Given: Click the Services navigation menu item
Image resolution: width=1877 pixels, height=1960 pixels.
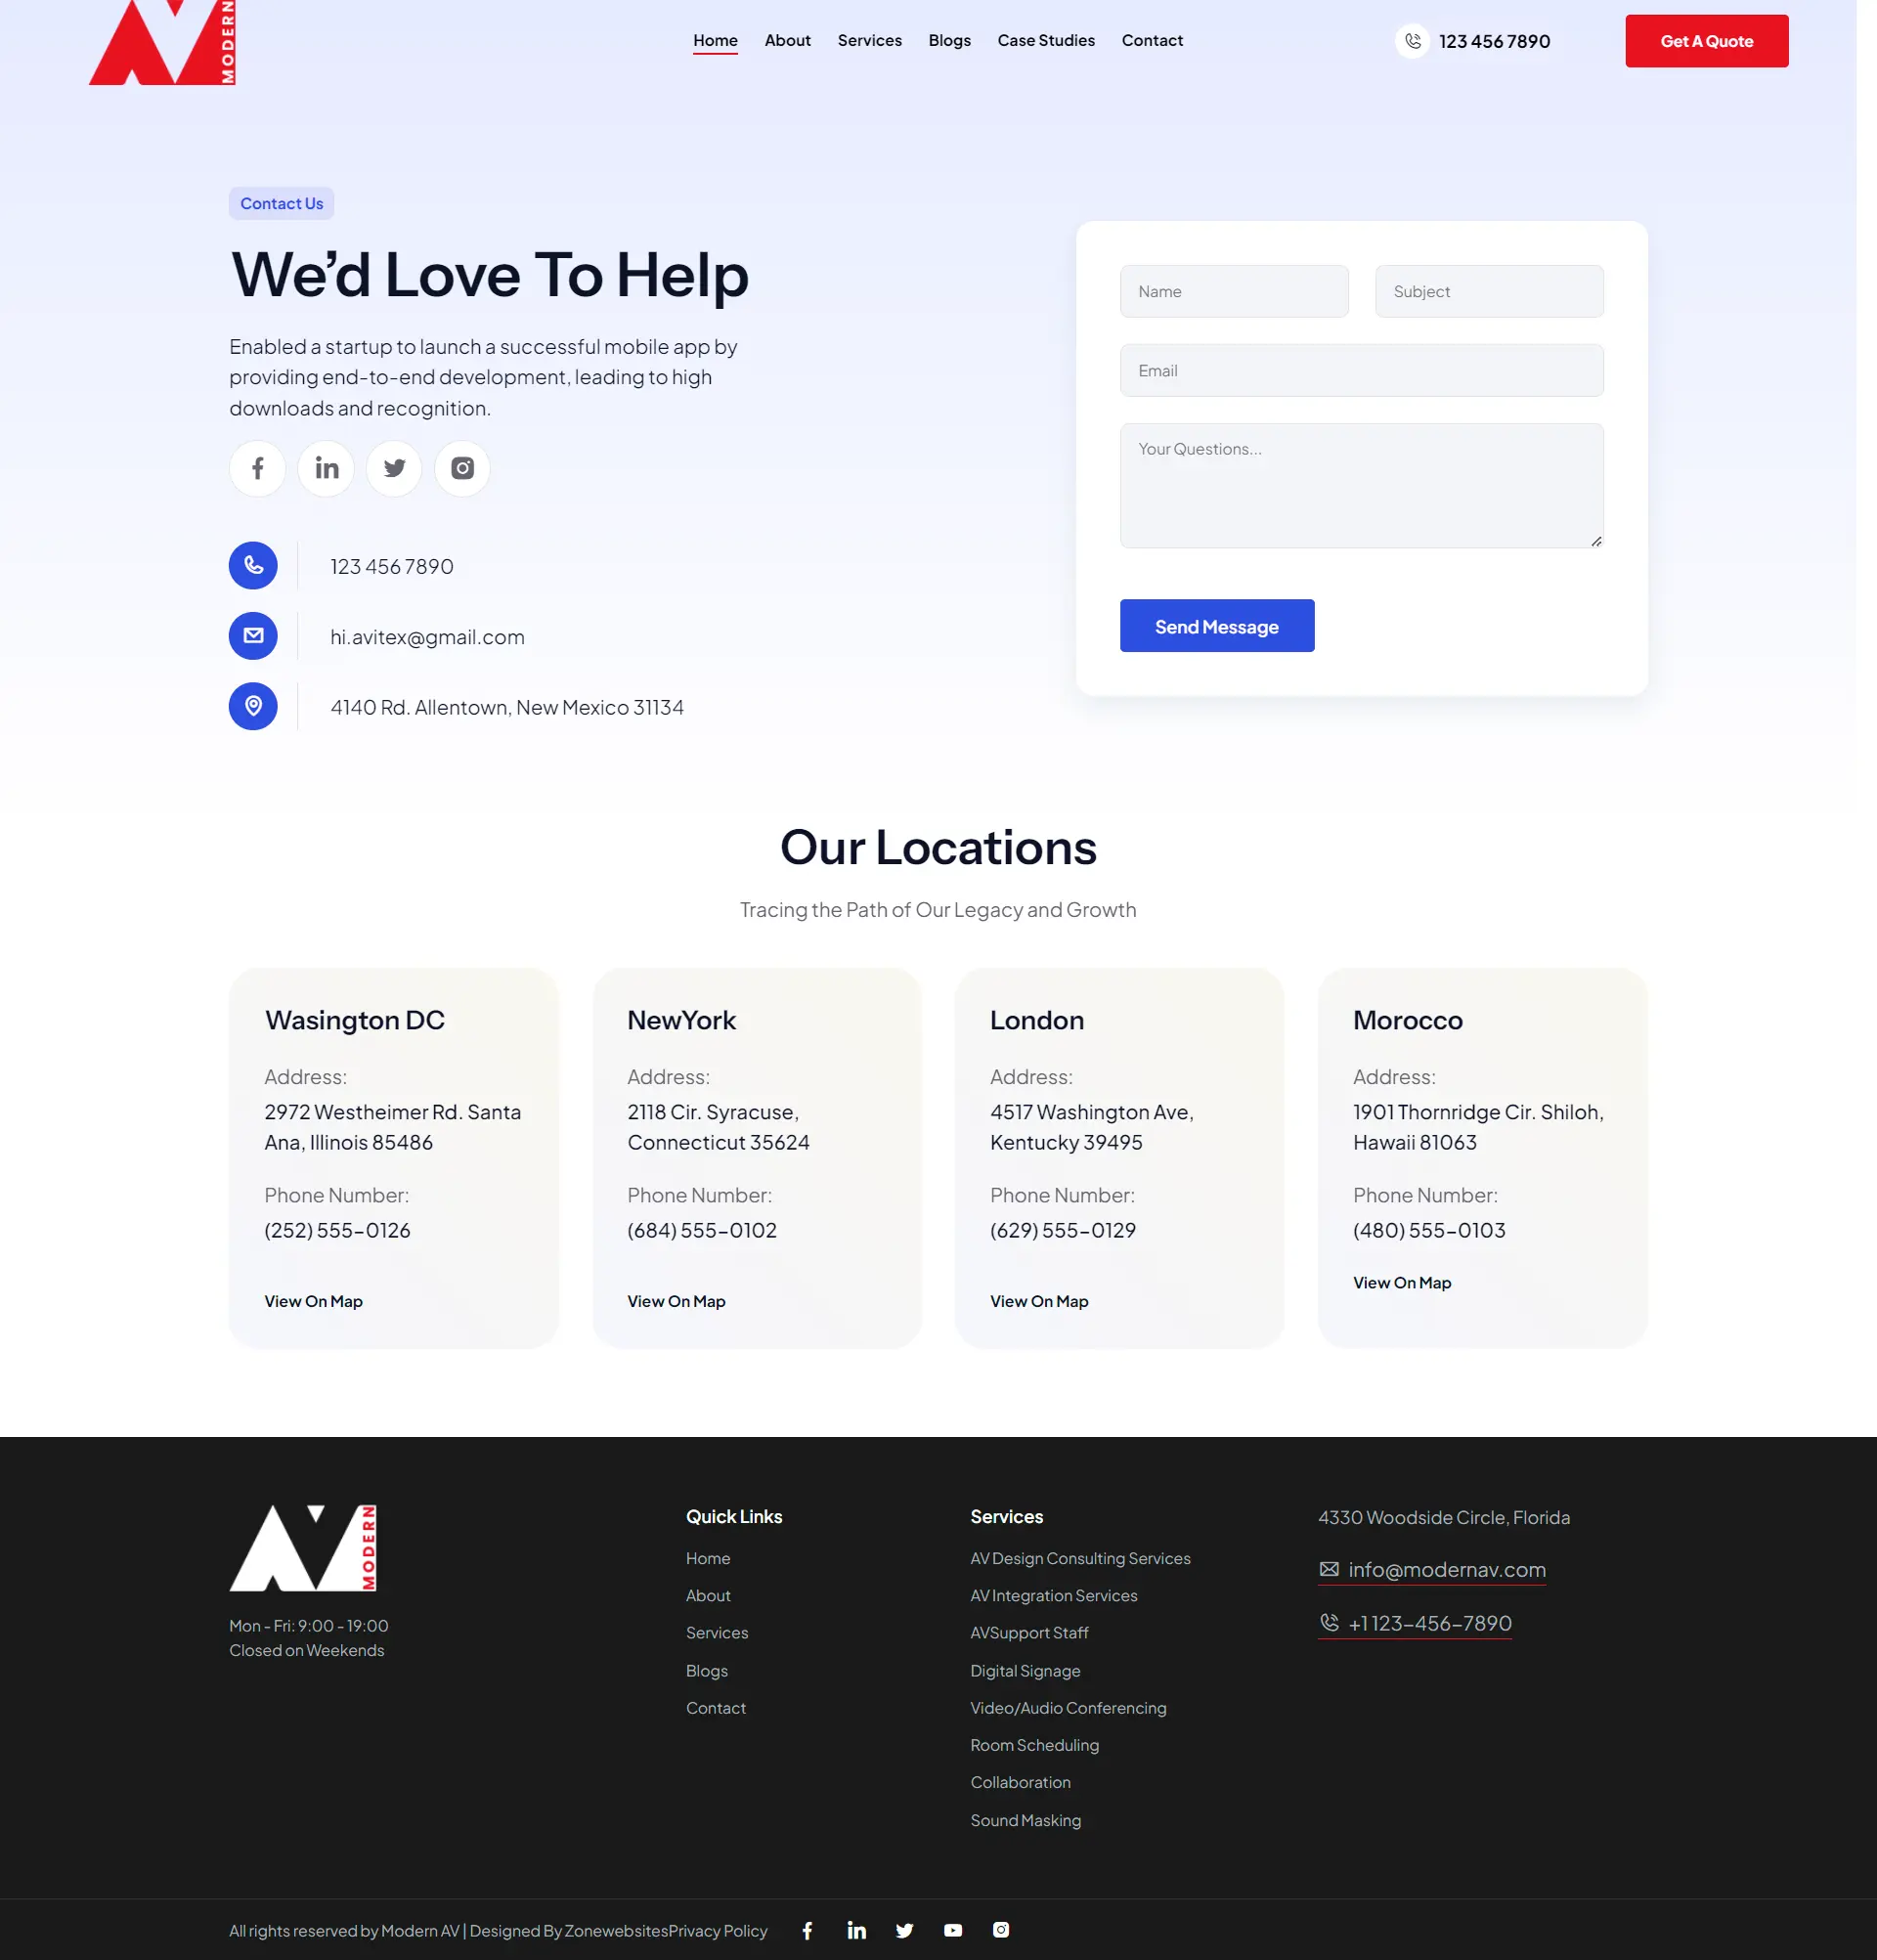Looking at the screenshot, I should (869, 40).
